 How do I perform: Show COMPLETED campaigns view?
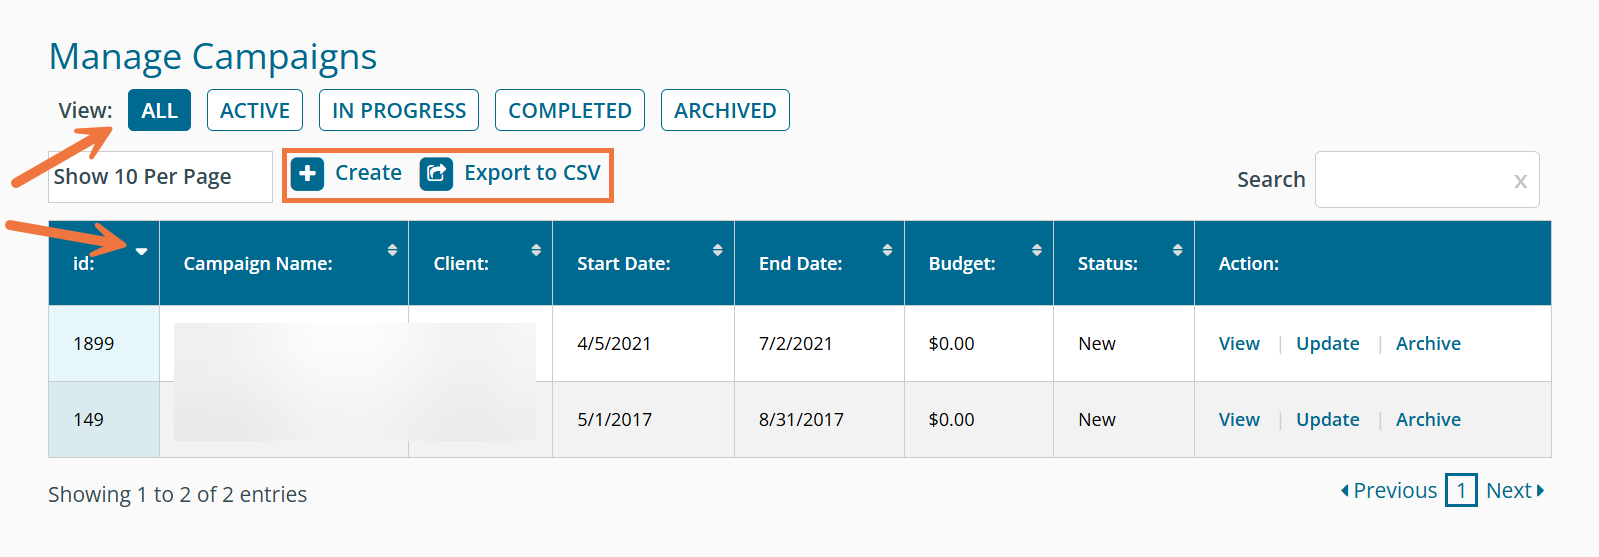coord(570,110)
